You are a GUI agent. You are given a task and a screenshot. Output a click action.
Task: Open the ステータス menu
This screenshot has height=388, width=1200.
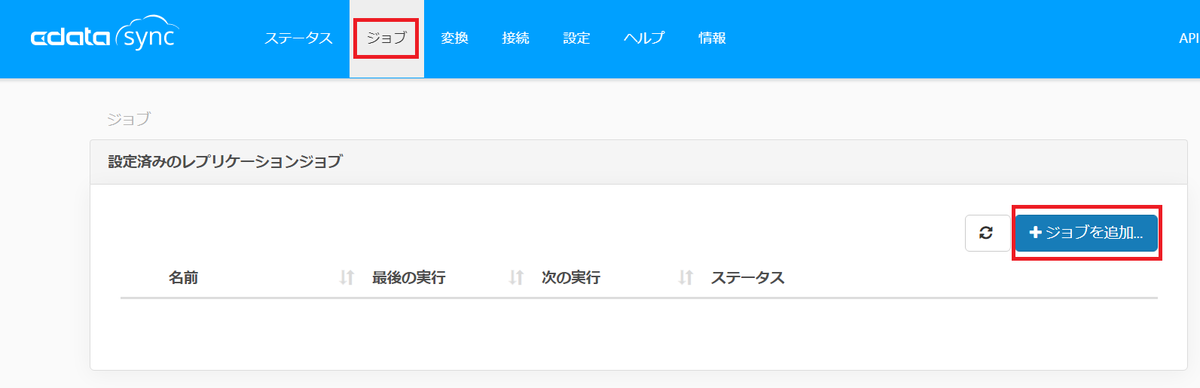[x=298, y=39]
